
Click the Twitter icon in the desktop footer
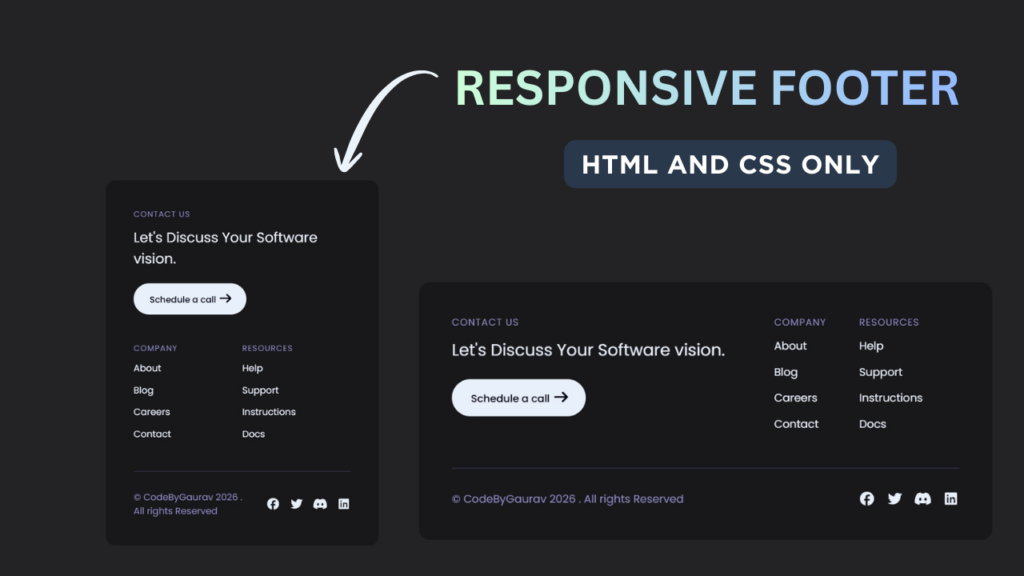[895, 498]
